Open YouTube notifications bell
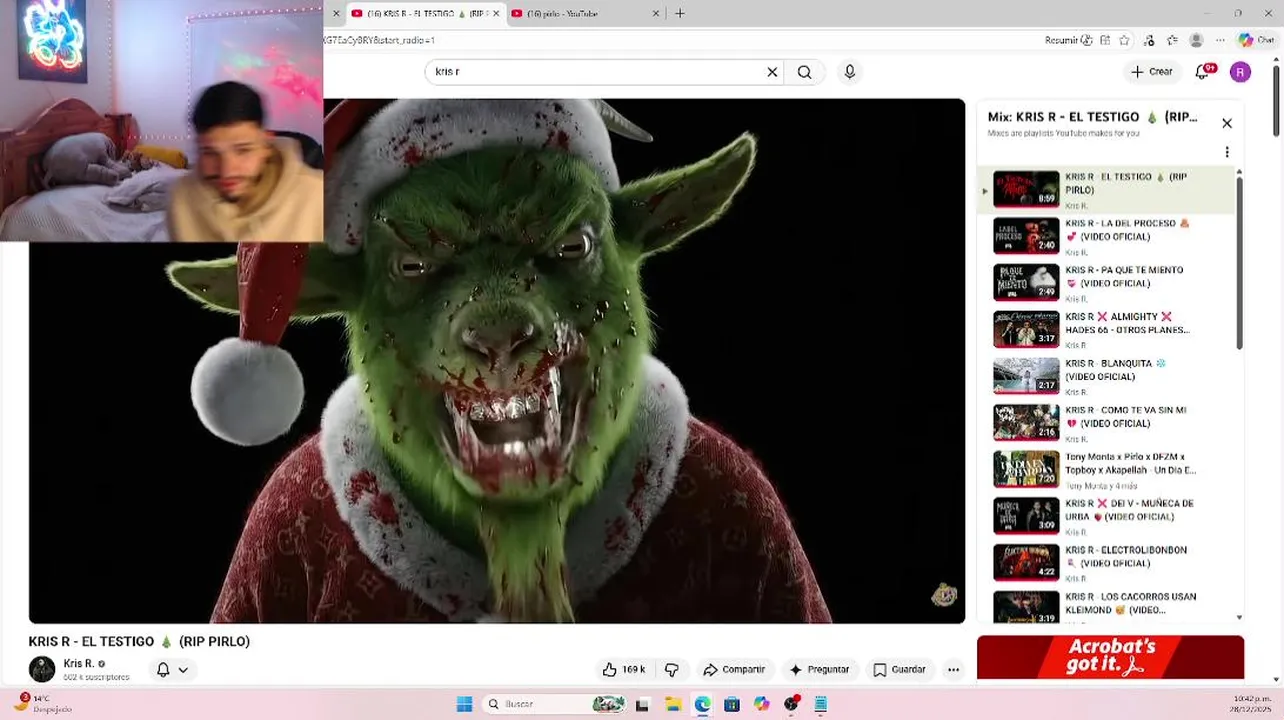The image size is (1284, 720). point(1204,71)
